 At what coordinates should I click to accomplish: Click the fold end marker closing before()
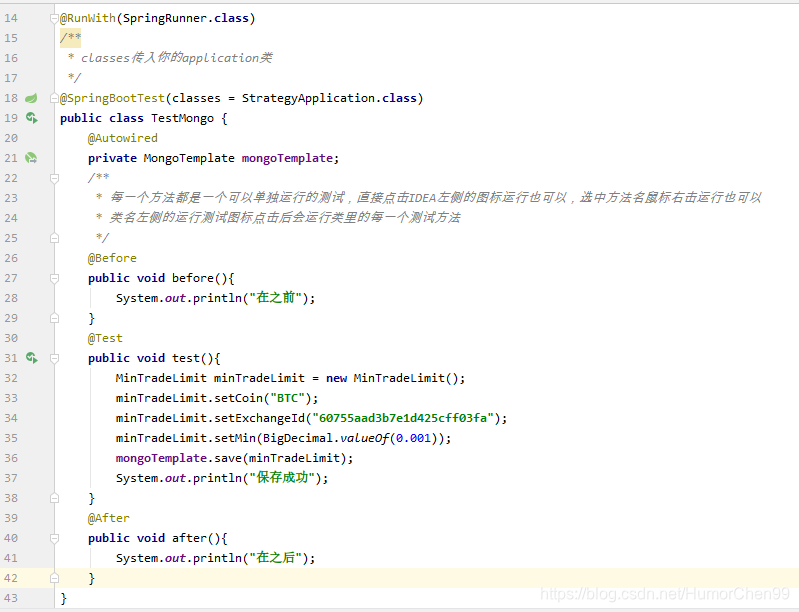pos(54,318)
